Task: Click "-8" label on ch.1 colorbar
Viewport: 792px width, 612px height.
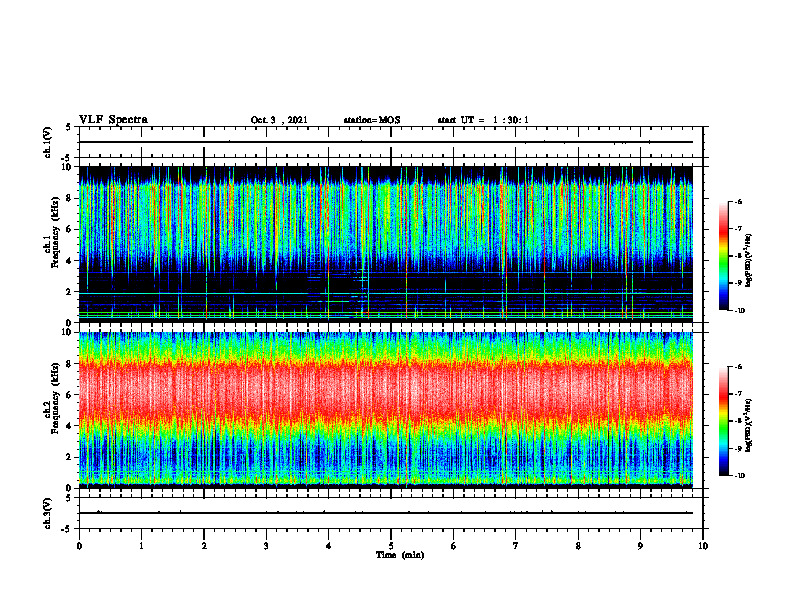Action: (738, 256)
